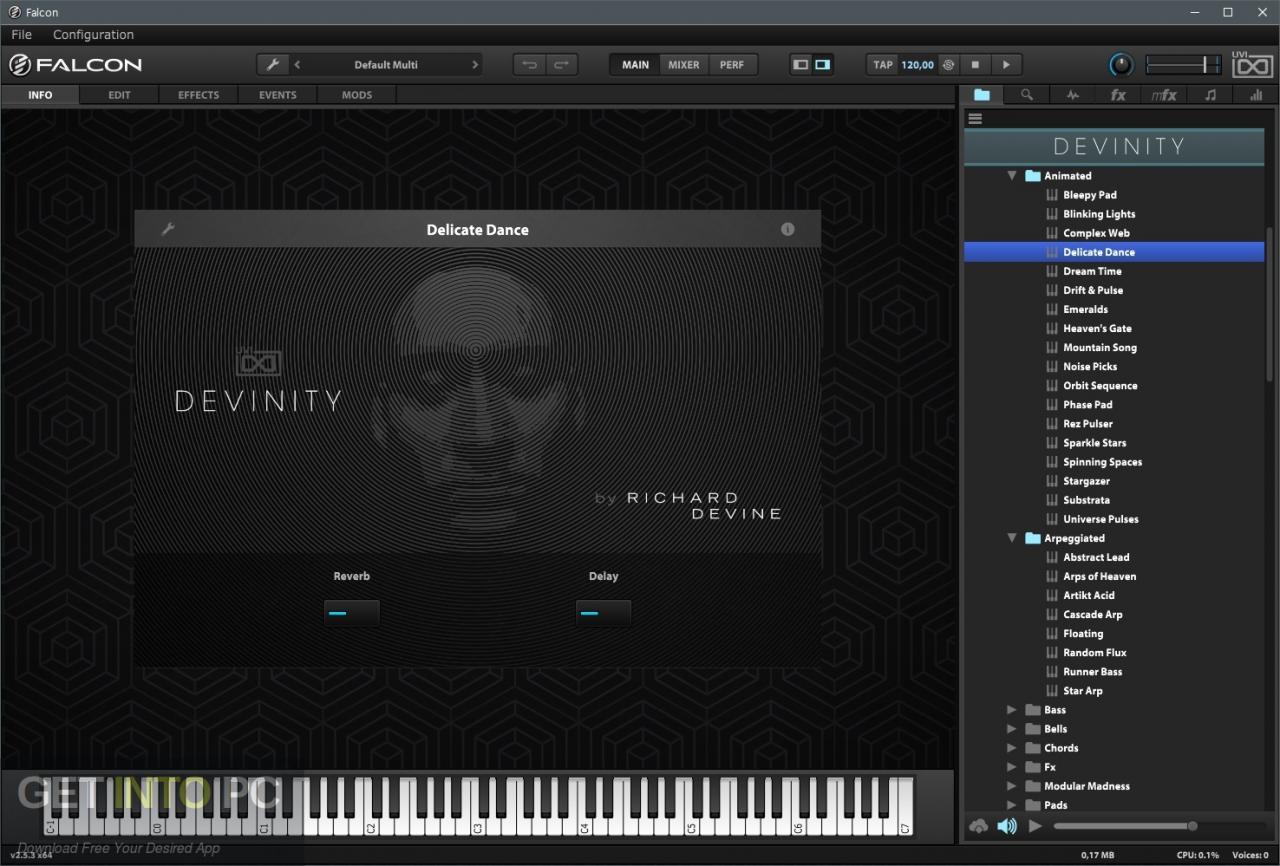Open the fx browser tab
Image resolution: width=1280 pixels, height=866 pixels.
click(x=1118, y=95)
